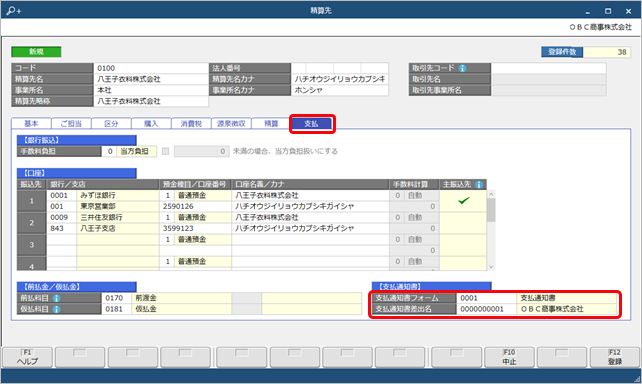Click 事業所名 field showing 本社
Viewport: 642px width, 384px height.
click(151, 90)
